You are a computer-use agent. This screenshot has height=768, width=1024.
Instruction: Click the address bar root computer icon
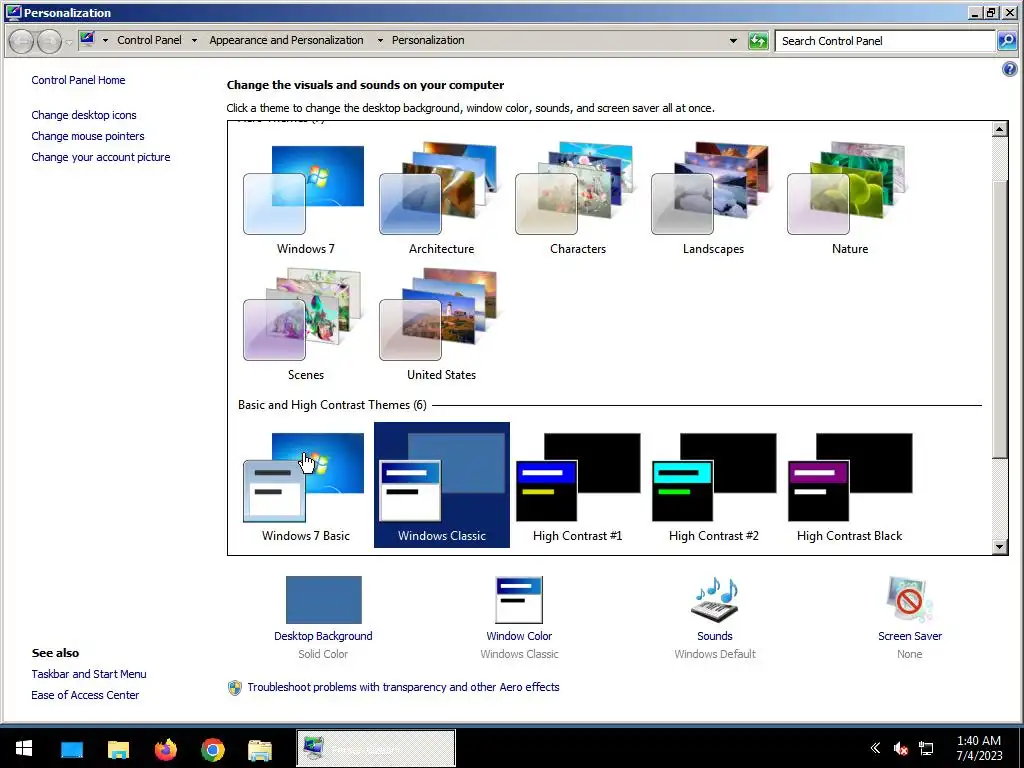click(x=88, y=40)
